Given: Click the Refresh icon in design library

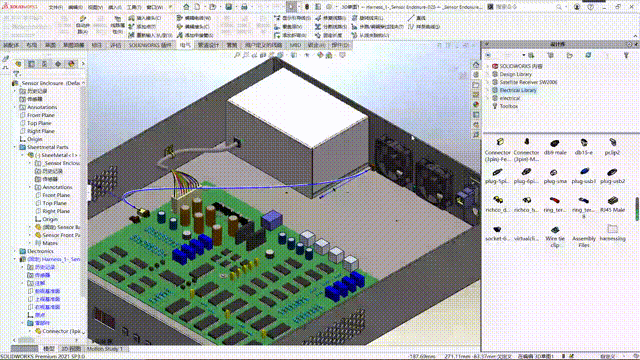Looking at the screenshot, I should coord(588,55).
